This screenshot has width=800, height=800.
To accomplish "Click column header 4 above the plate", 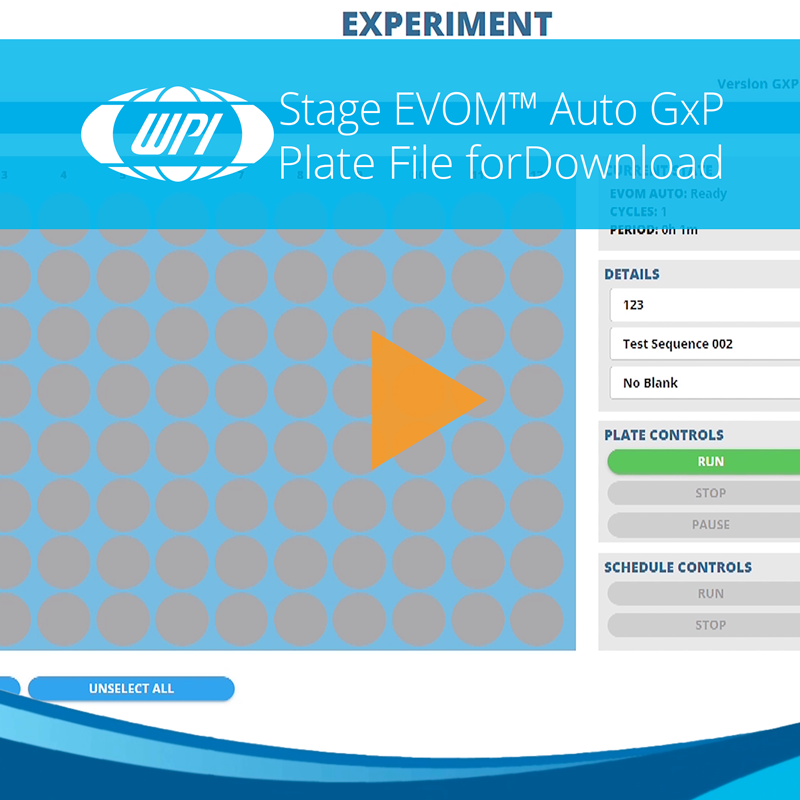I will point(63,173).
